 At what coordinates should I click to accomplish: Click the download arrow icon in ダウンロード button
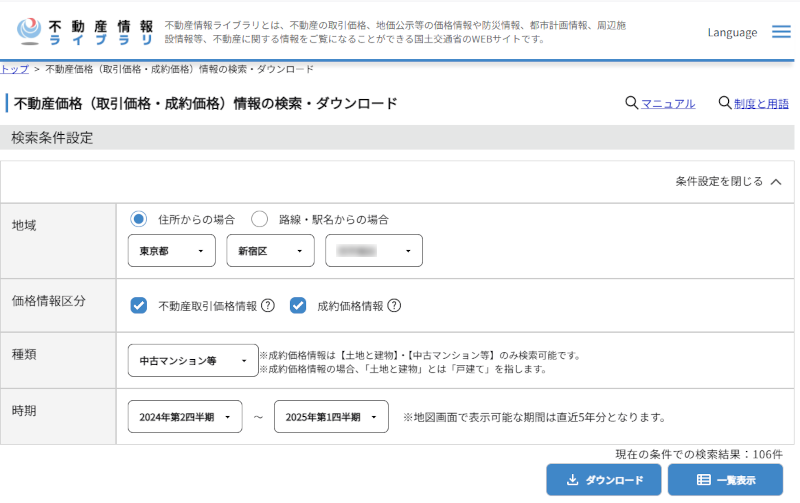pos(573,480)
